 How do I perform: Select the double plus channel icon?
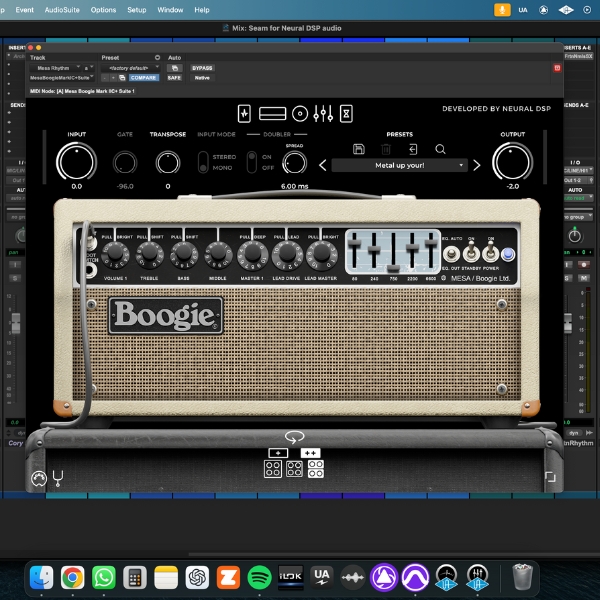pyautogui.click(x=310, y=453)
